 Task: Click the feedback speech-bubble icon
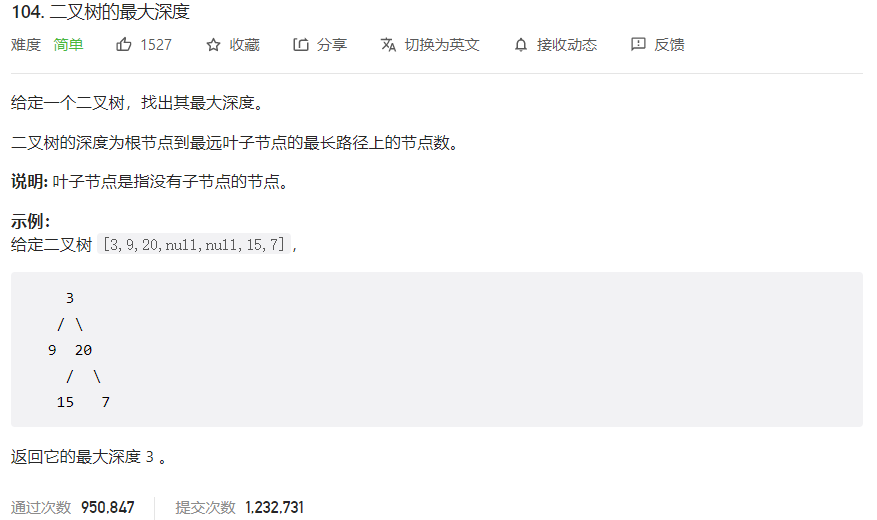click(638, 44)
